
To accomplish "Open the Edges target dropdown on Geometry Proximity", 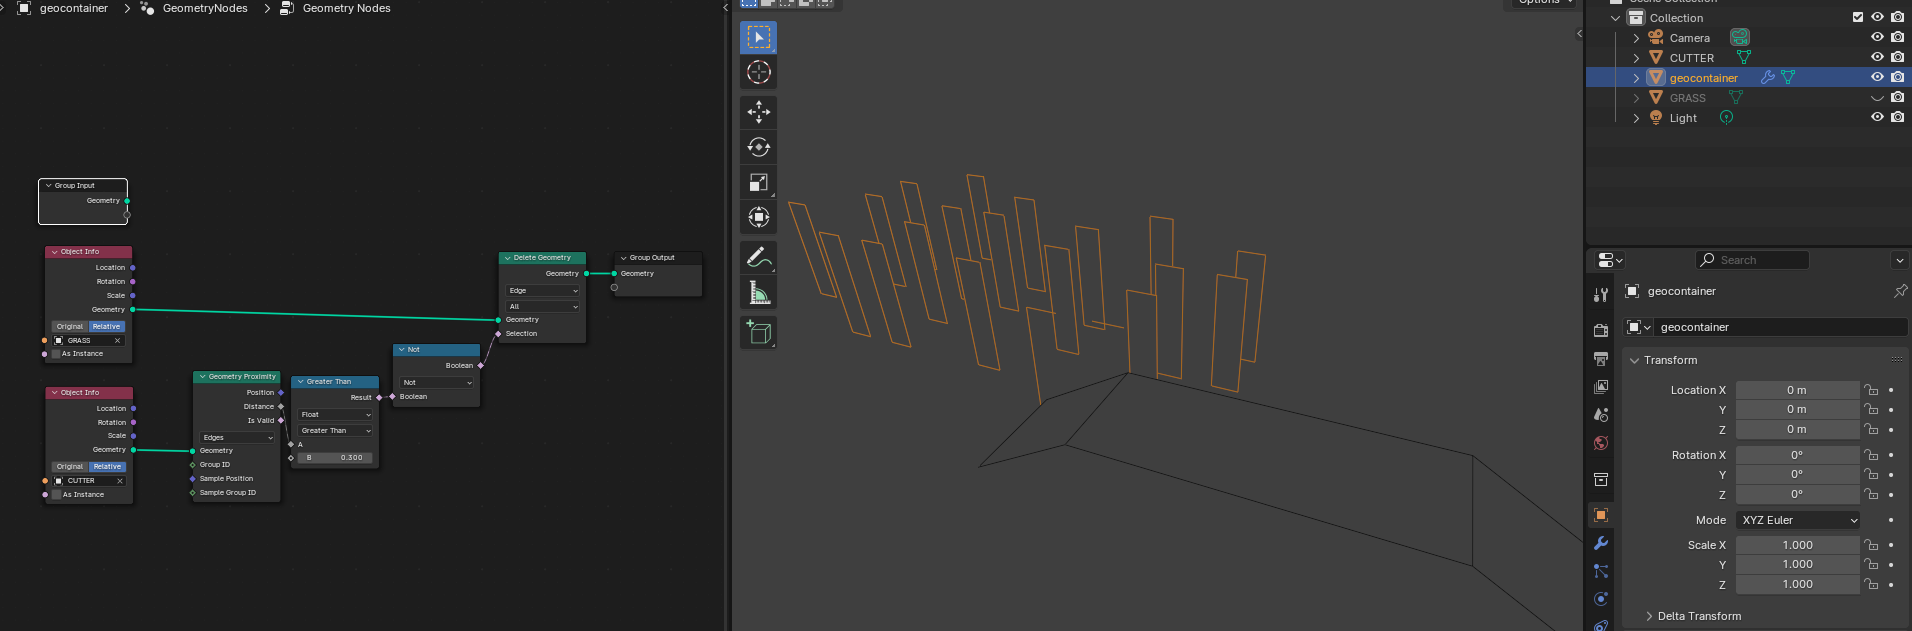I will pyautogui.click(x=237, y=437).
